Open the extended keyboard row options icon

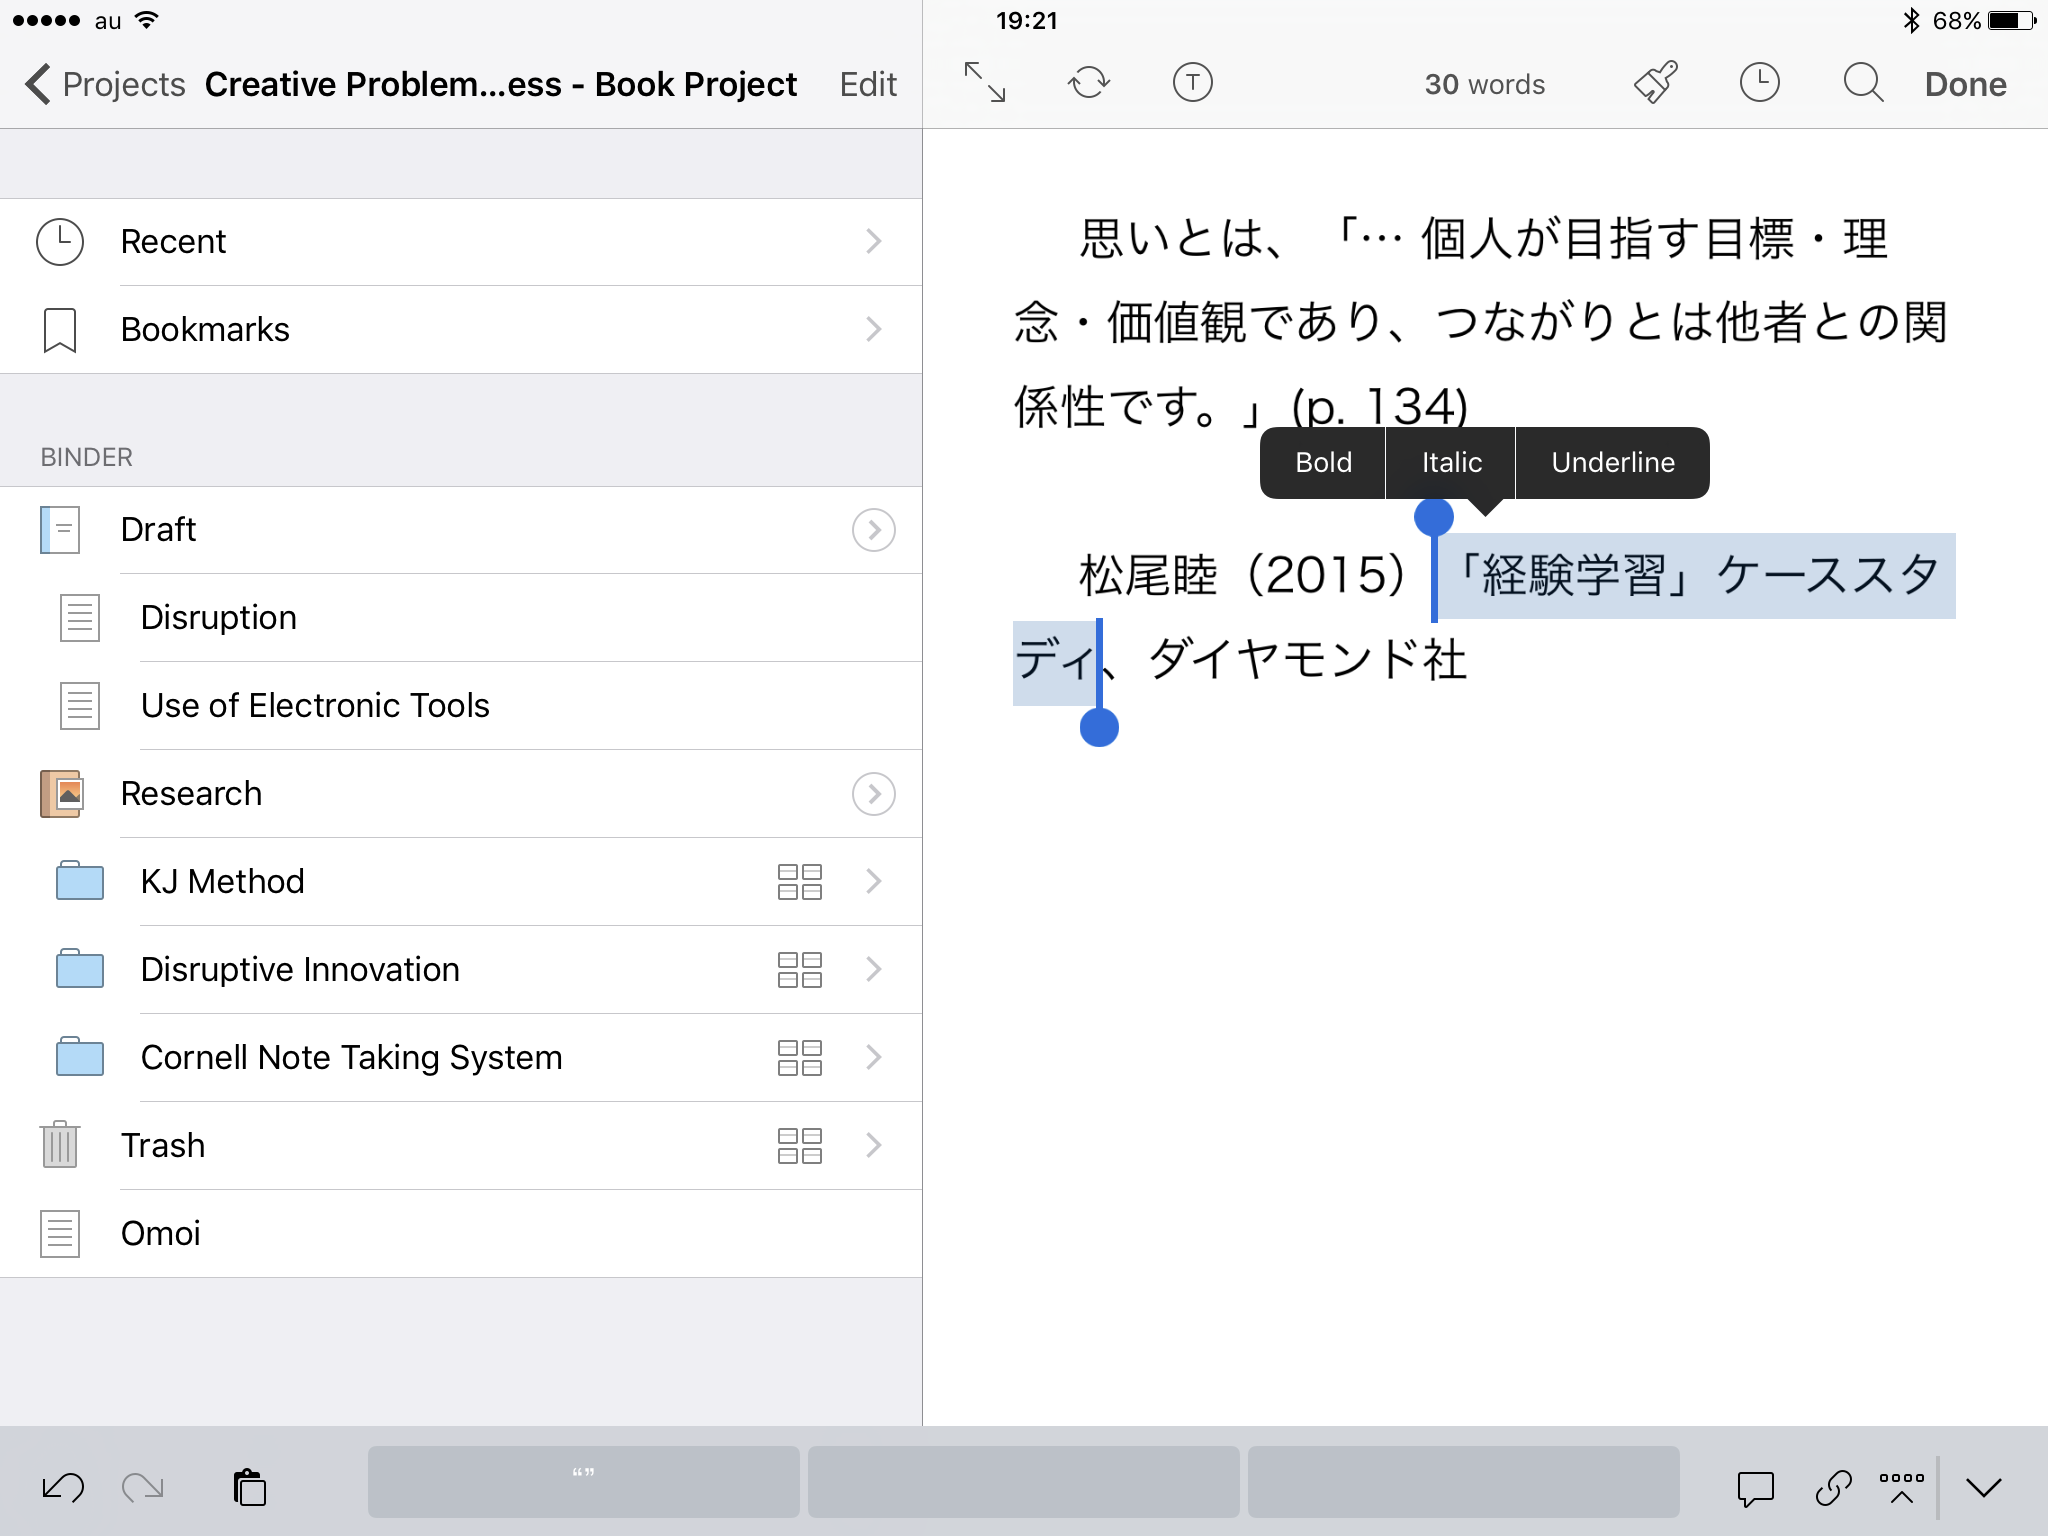[1902, 1488]
